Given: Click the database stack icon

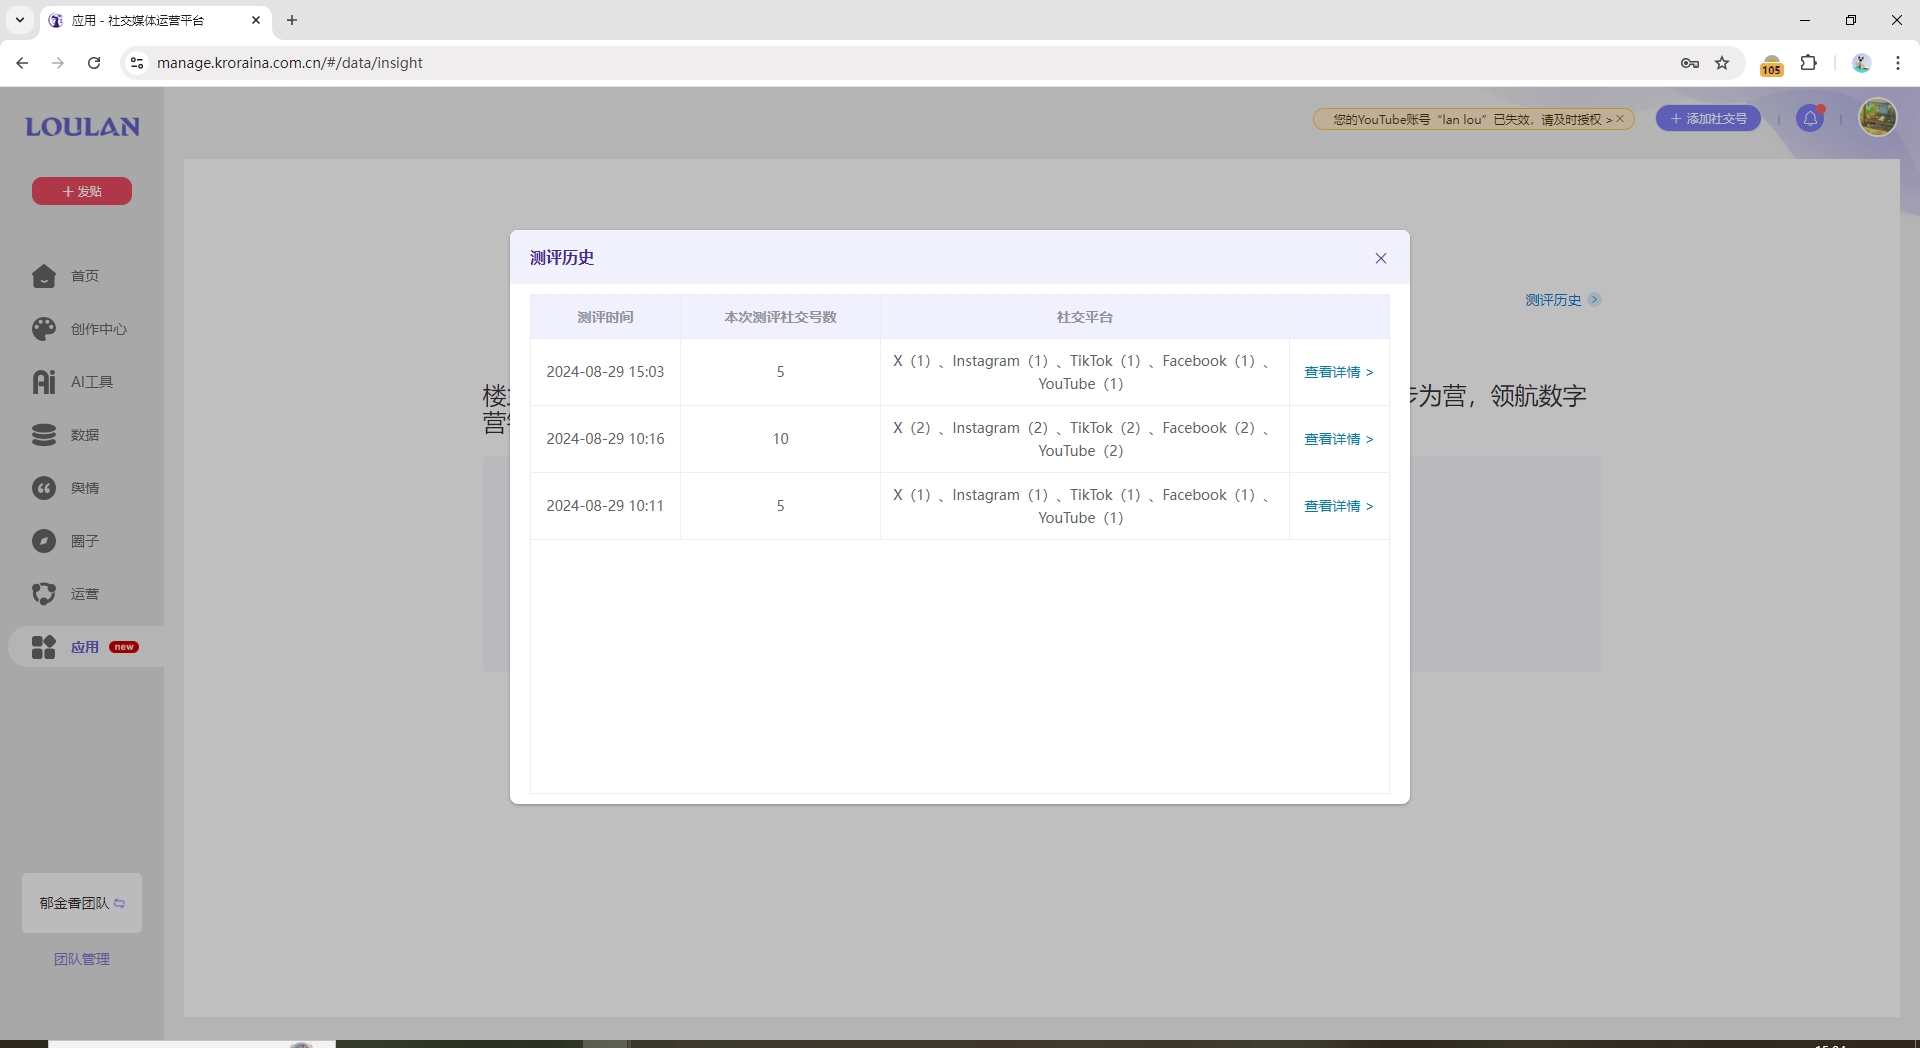Looking at the screenshot, I should click(x=44, y=435).
